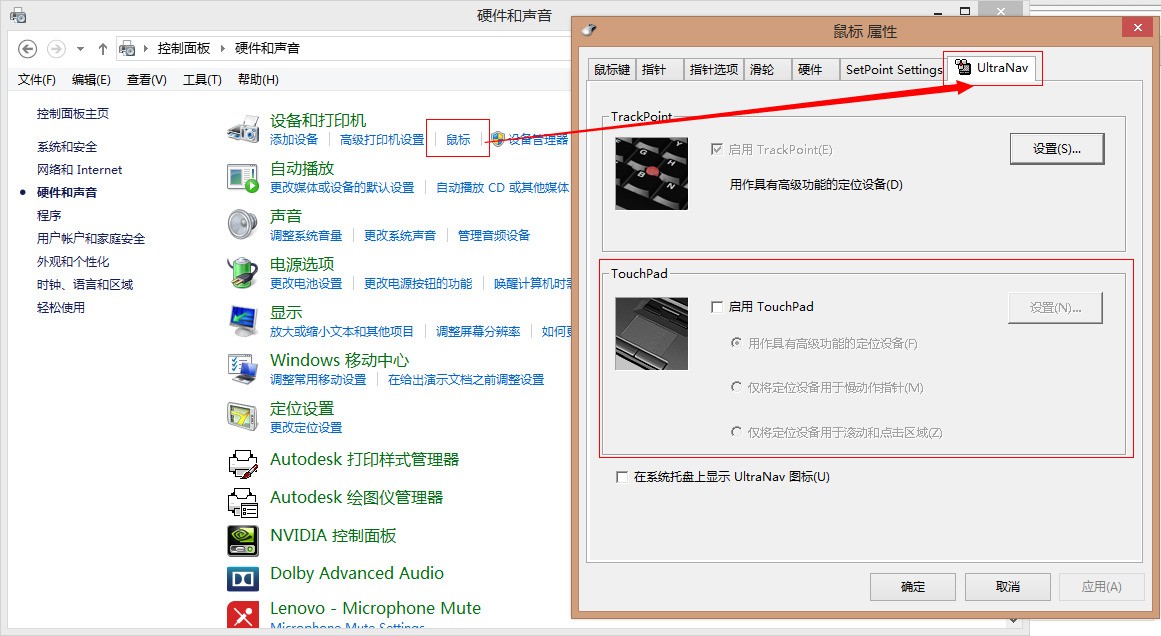1161x636 pixels.
Task: Enable the TouchPad checkbox
Action: pyautogui.click(x=717, y=307)
